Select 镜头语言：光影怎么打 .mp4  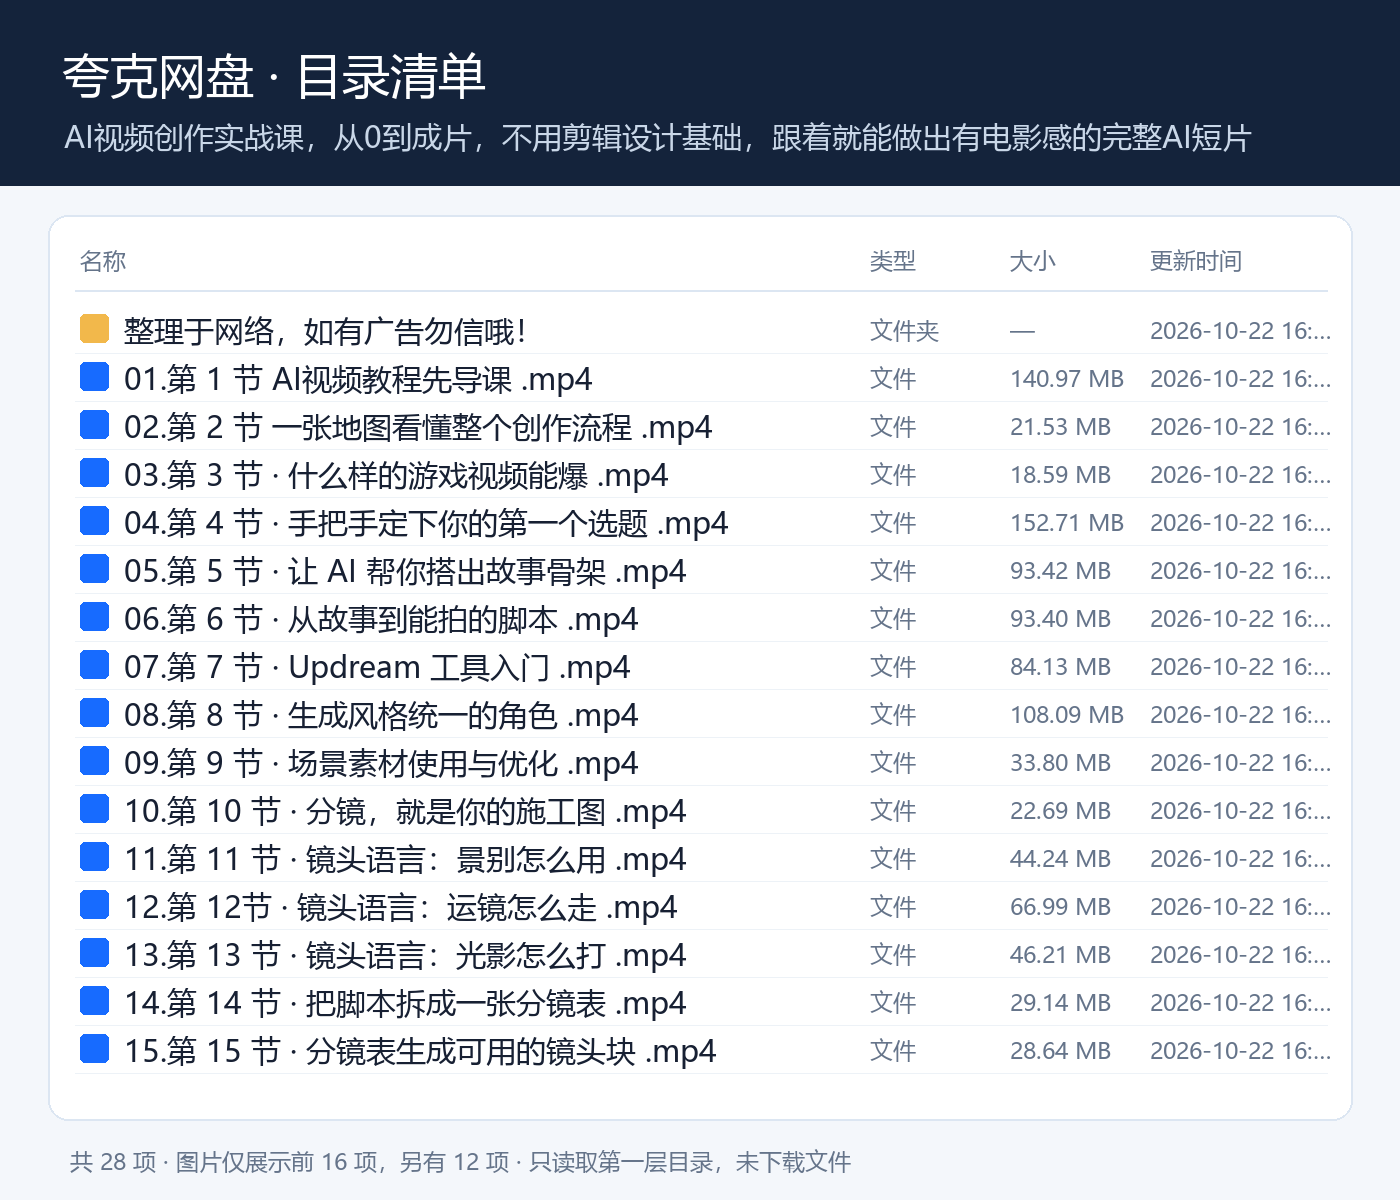496,955
